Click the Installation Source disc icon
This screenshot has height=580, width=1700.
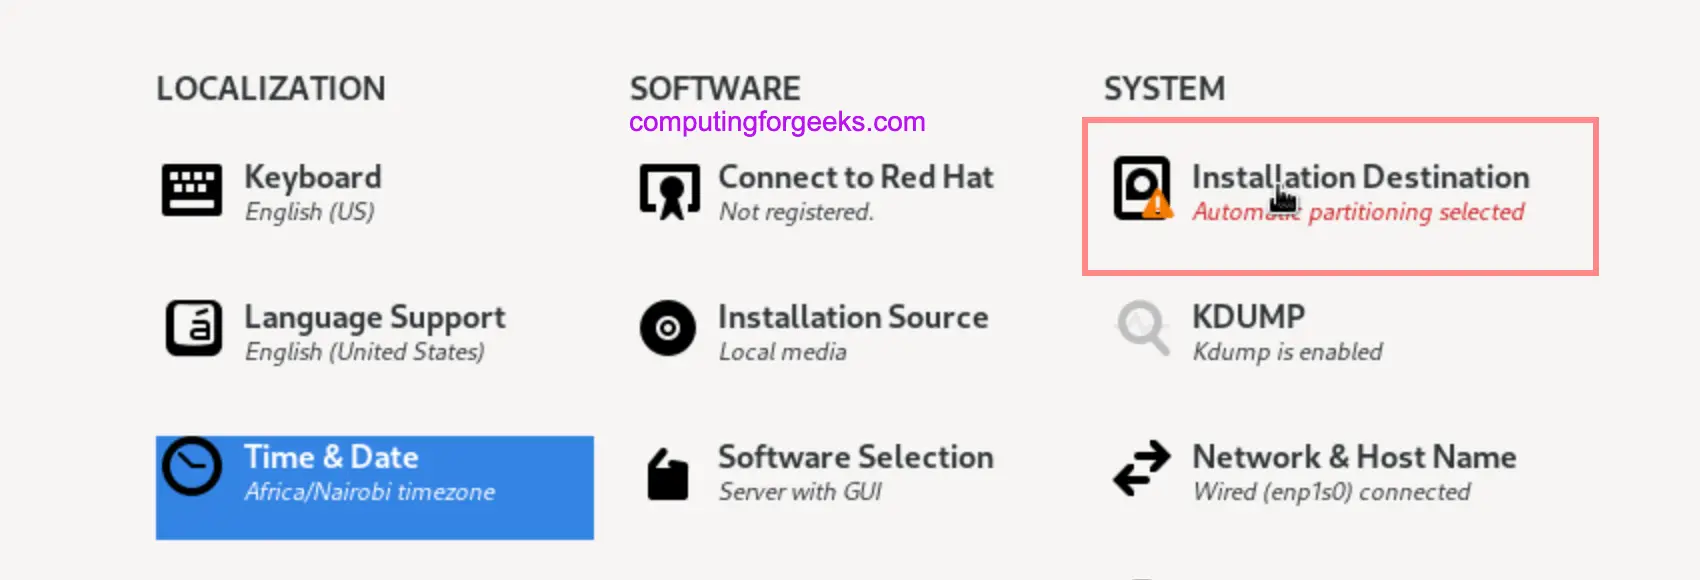[668, 328]
